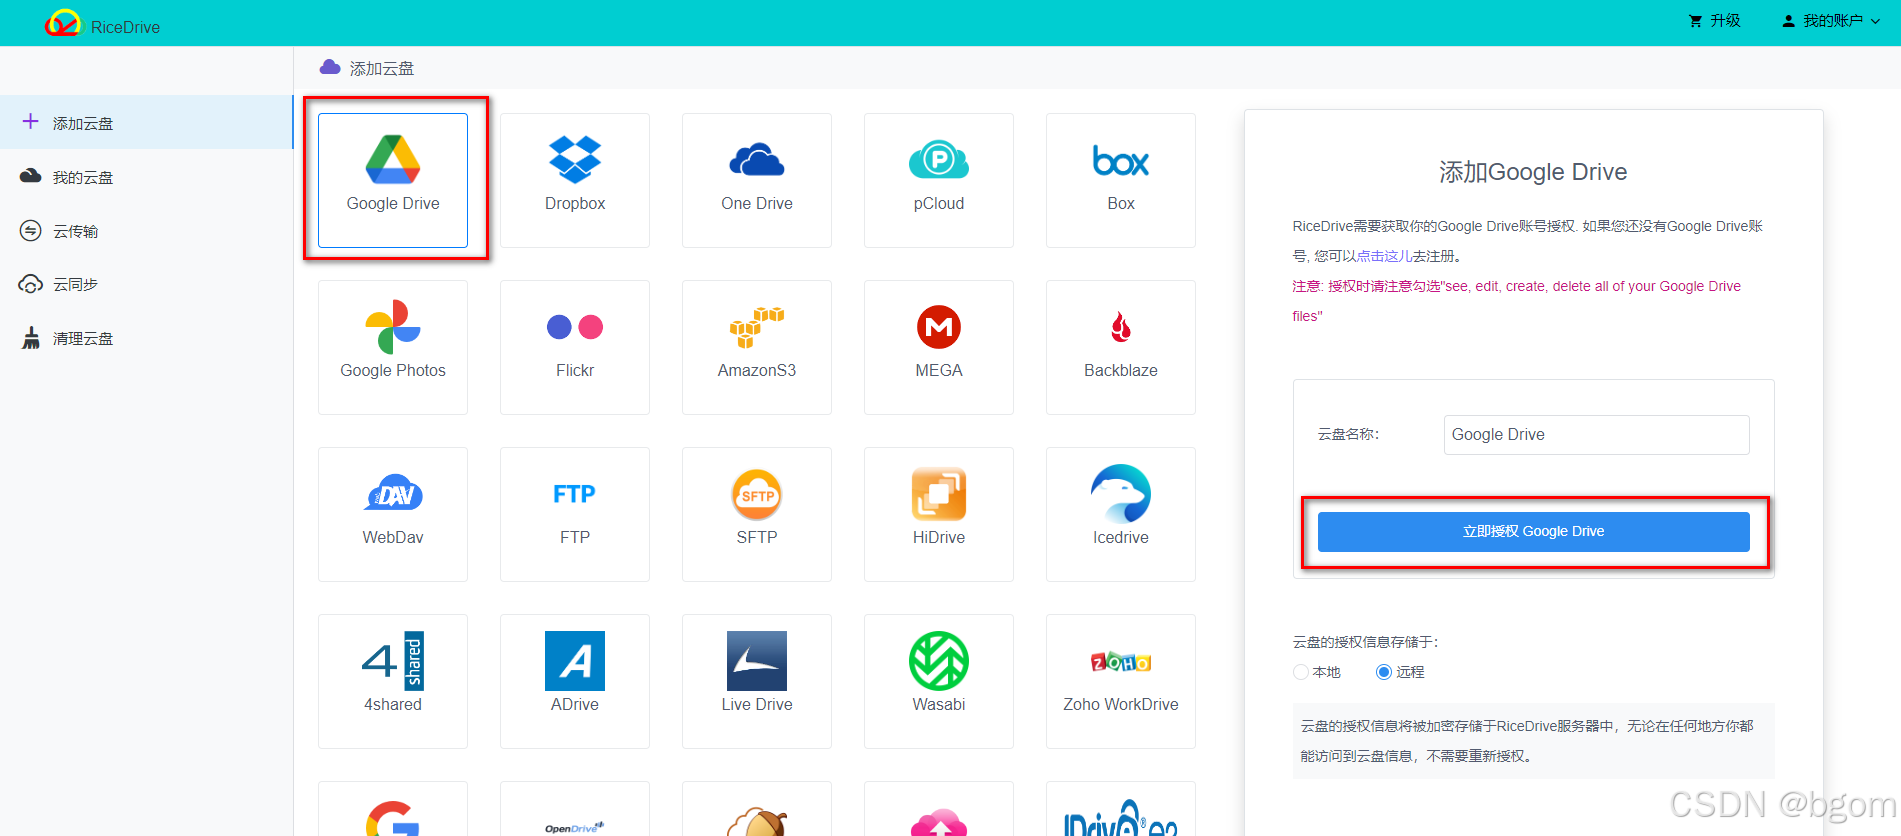Follow the 点击这儿 registration link
1901x836 pixels.
1384,256
